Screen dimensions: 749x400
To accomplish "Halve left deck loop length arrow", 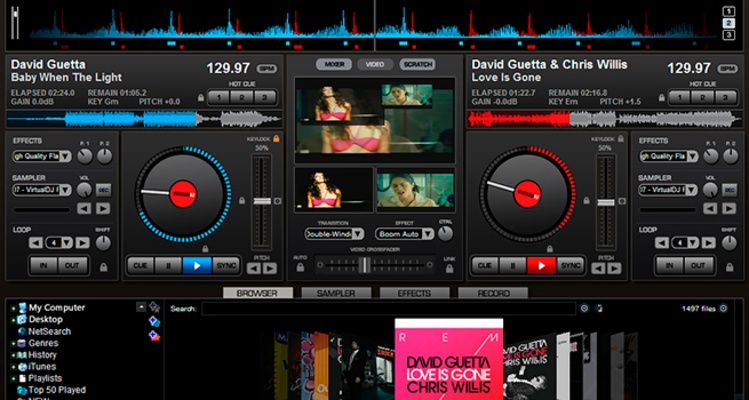I will 36,243.
